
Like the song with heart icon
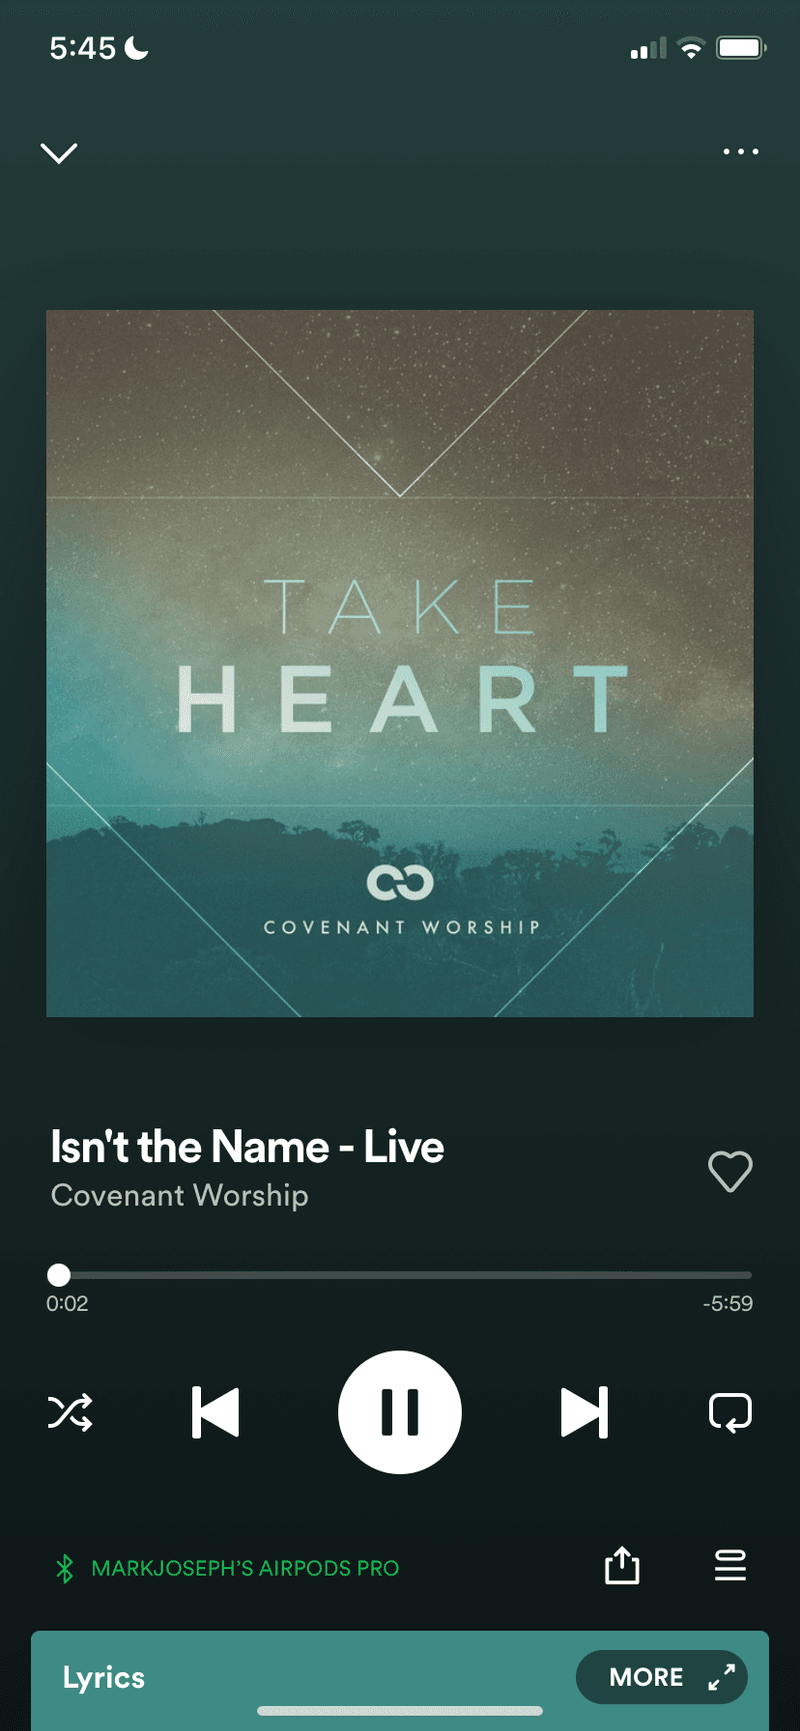point(730,1171)
